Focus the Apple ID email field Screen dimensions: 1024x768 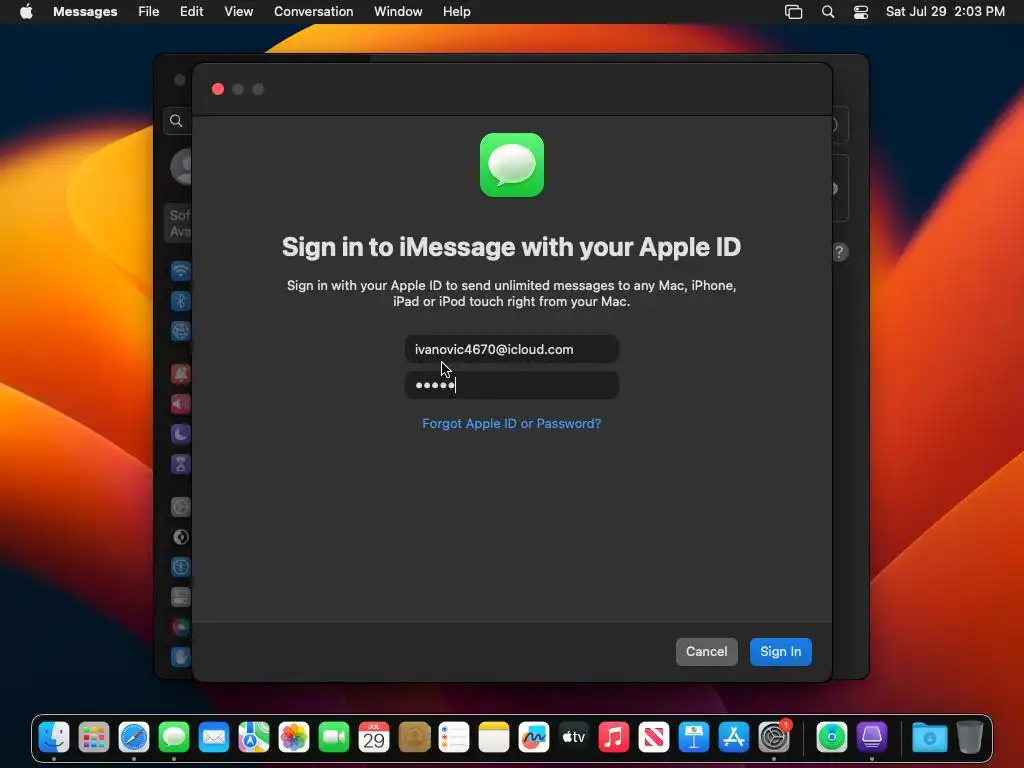(x=512, y=349)
